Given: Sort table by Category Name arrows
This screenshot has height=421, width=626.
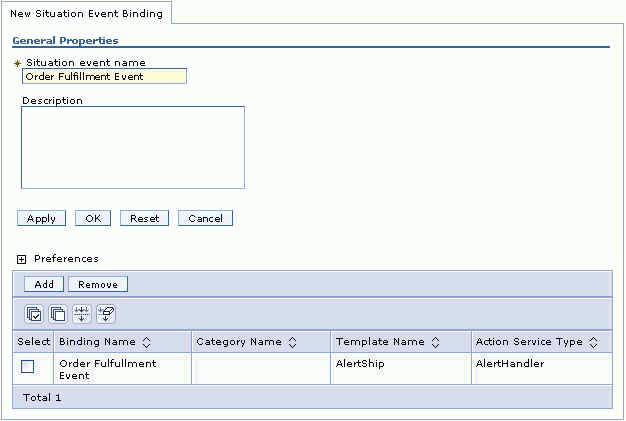Looking at the screenshot, I should coord(292,342).
